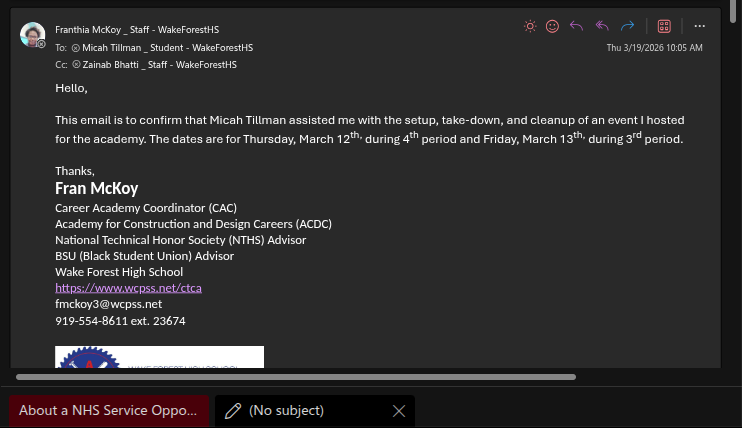Viewport: 742px width, 428px height.
Task: Click Franthia McKoy's profile picture
Action: pyautogui.click(x=32, y=35)
